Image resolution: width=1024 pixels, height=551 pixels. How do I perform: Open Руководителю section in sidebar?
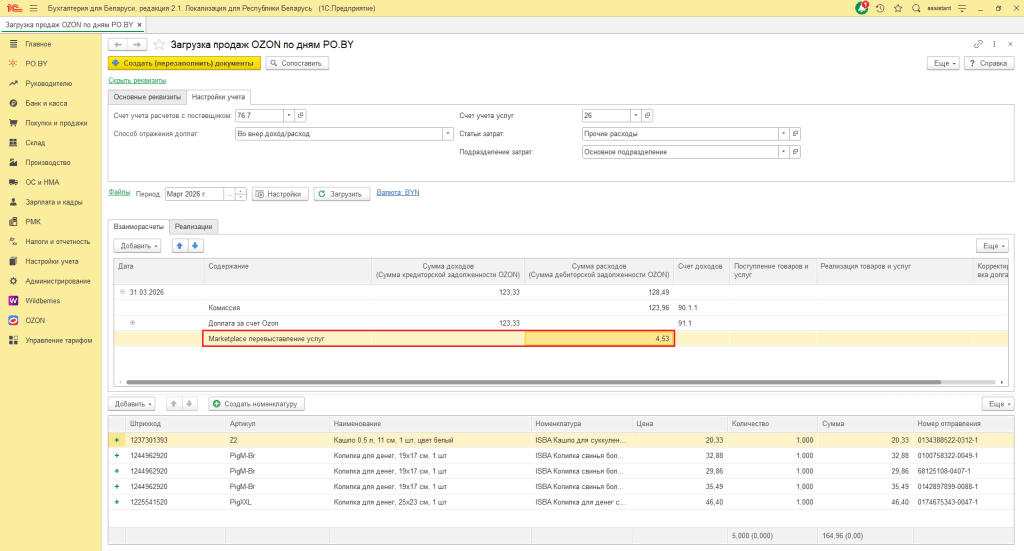point(48,84)
